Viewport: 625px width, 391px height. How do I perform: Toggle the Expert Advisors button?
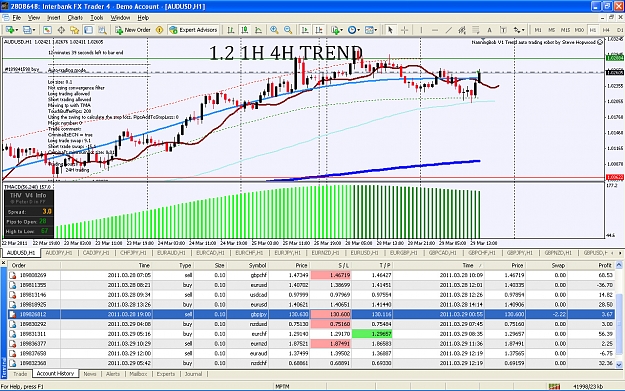coord(193,30)
